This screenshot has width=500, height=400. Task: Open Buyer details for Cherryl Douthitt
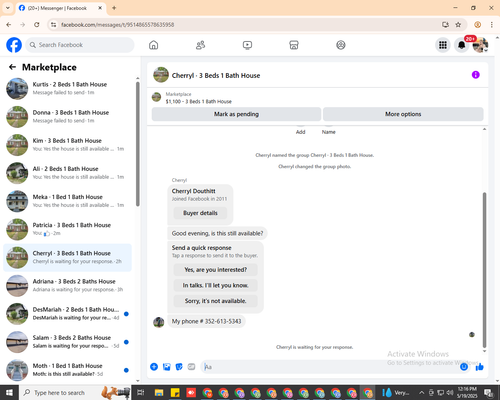point(200,213)
